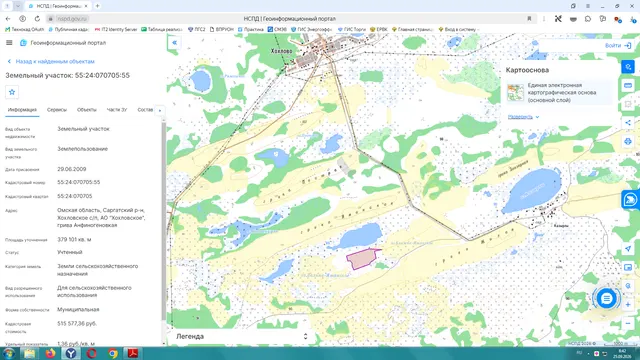Open the Состав tab
This screenshot has width=640, height=360.
[x=145, y=110]
